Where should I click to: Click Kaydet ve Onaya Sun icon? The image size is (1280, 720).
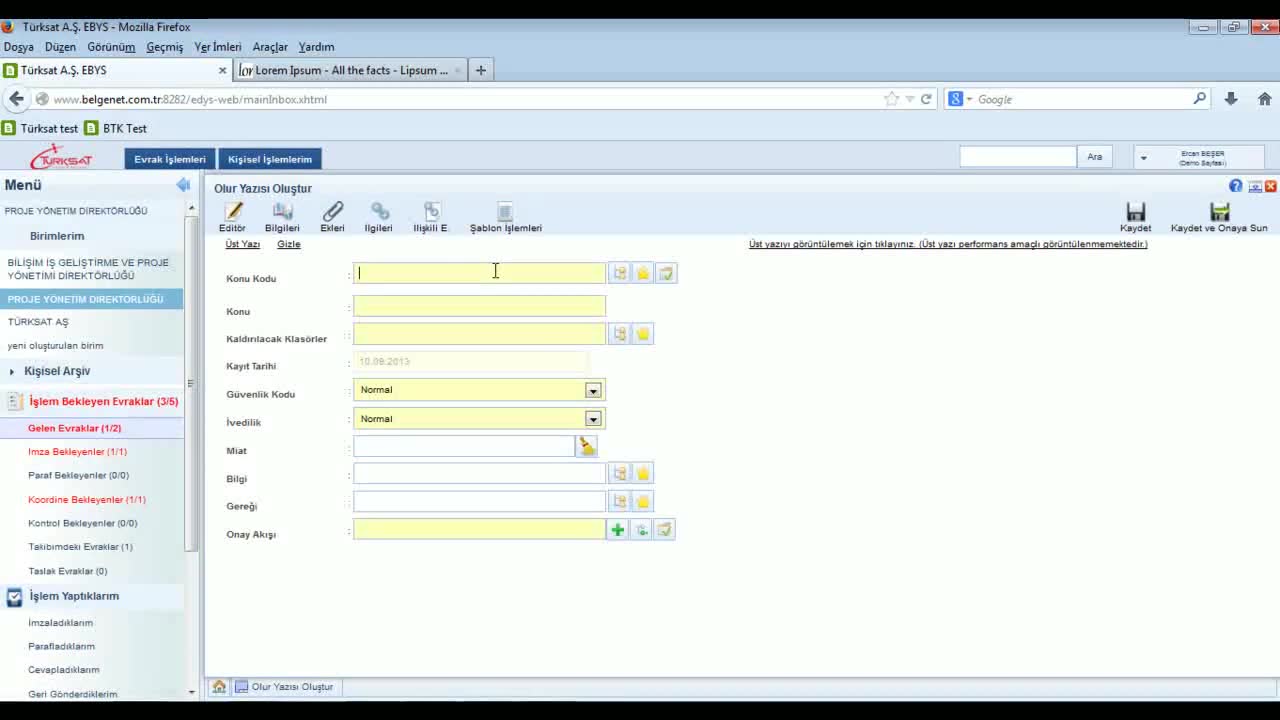click(1219, 212)
